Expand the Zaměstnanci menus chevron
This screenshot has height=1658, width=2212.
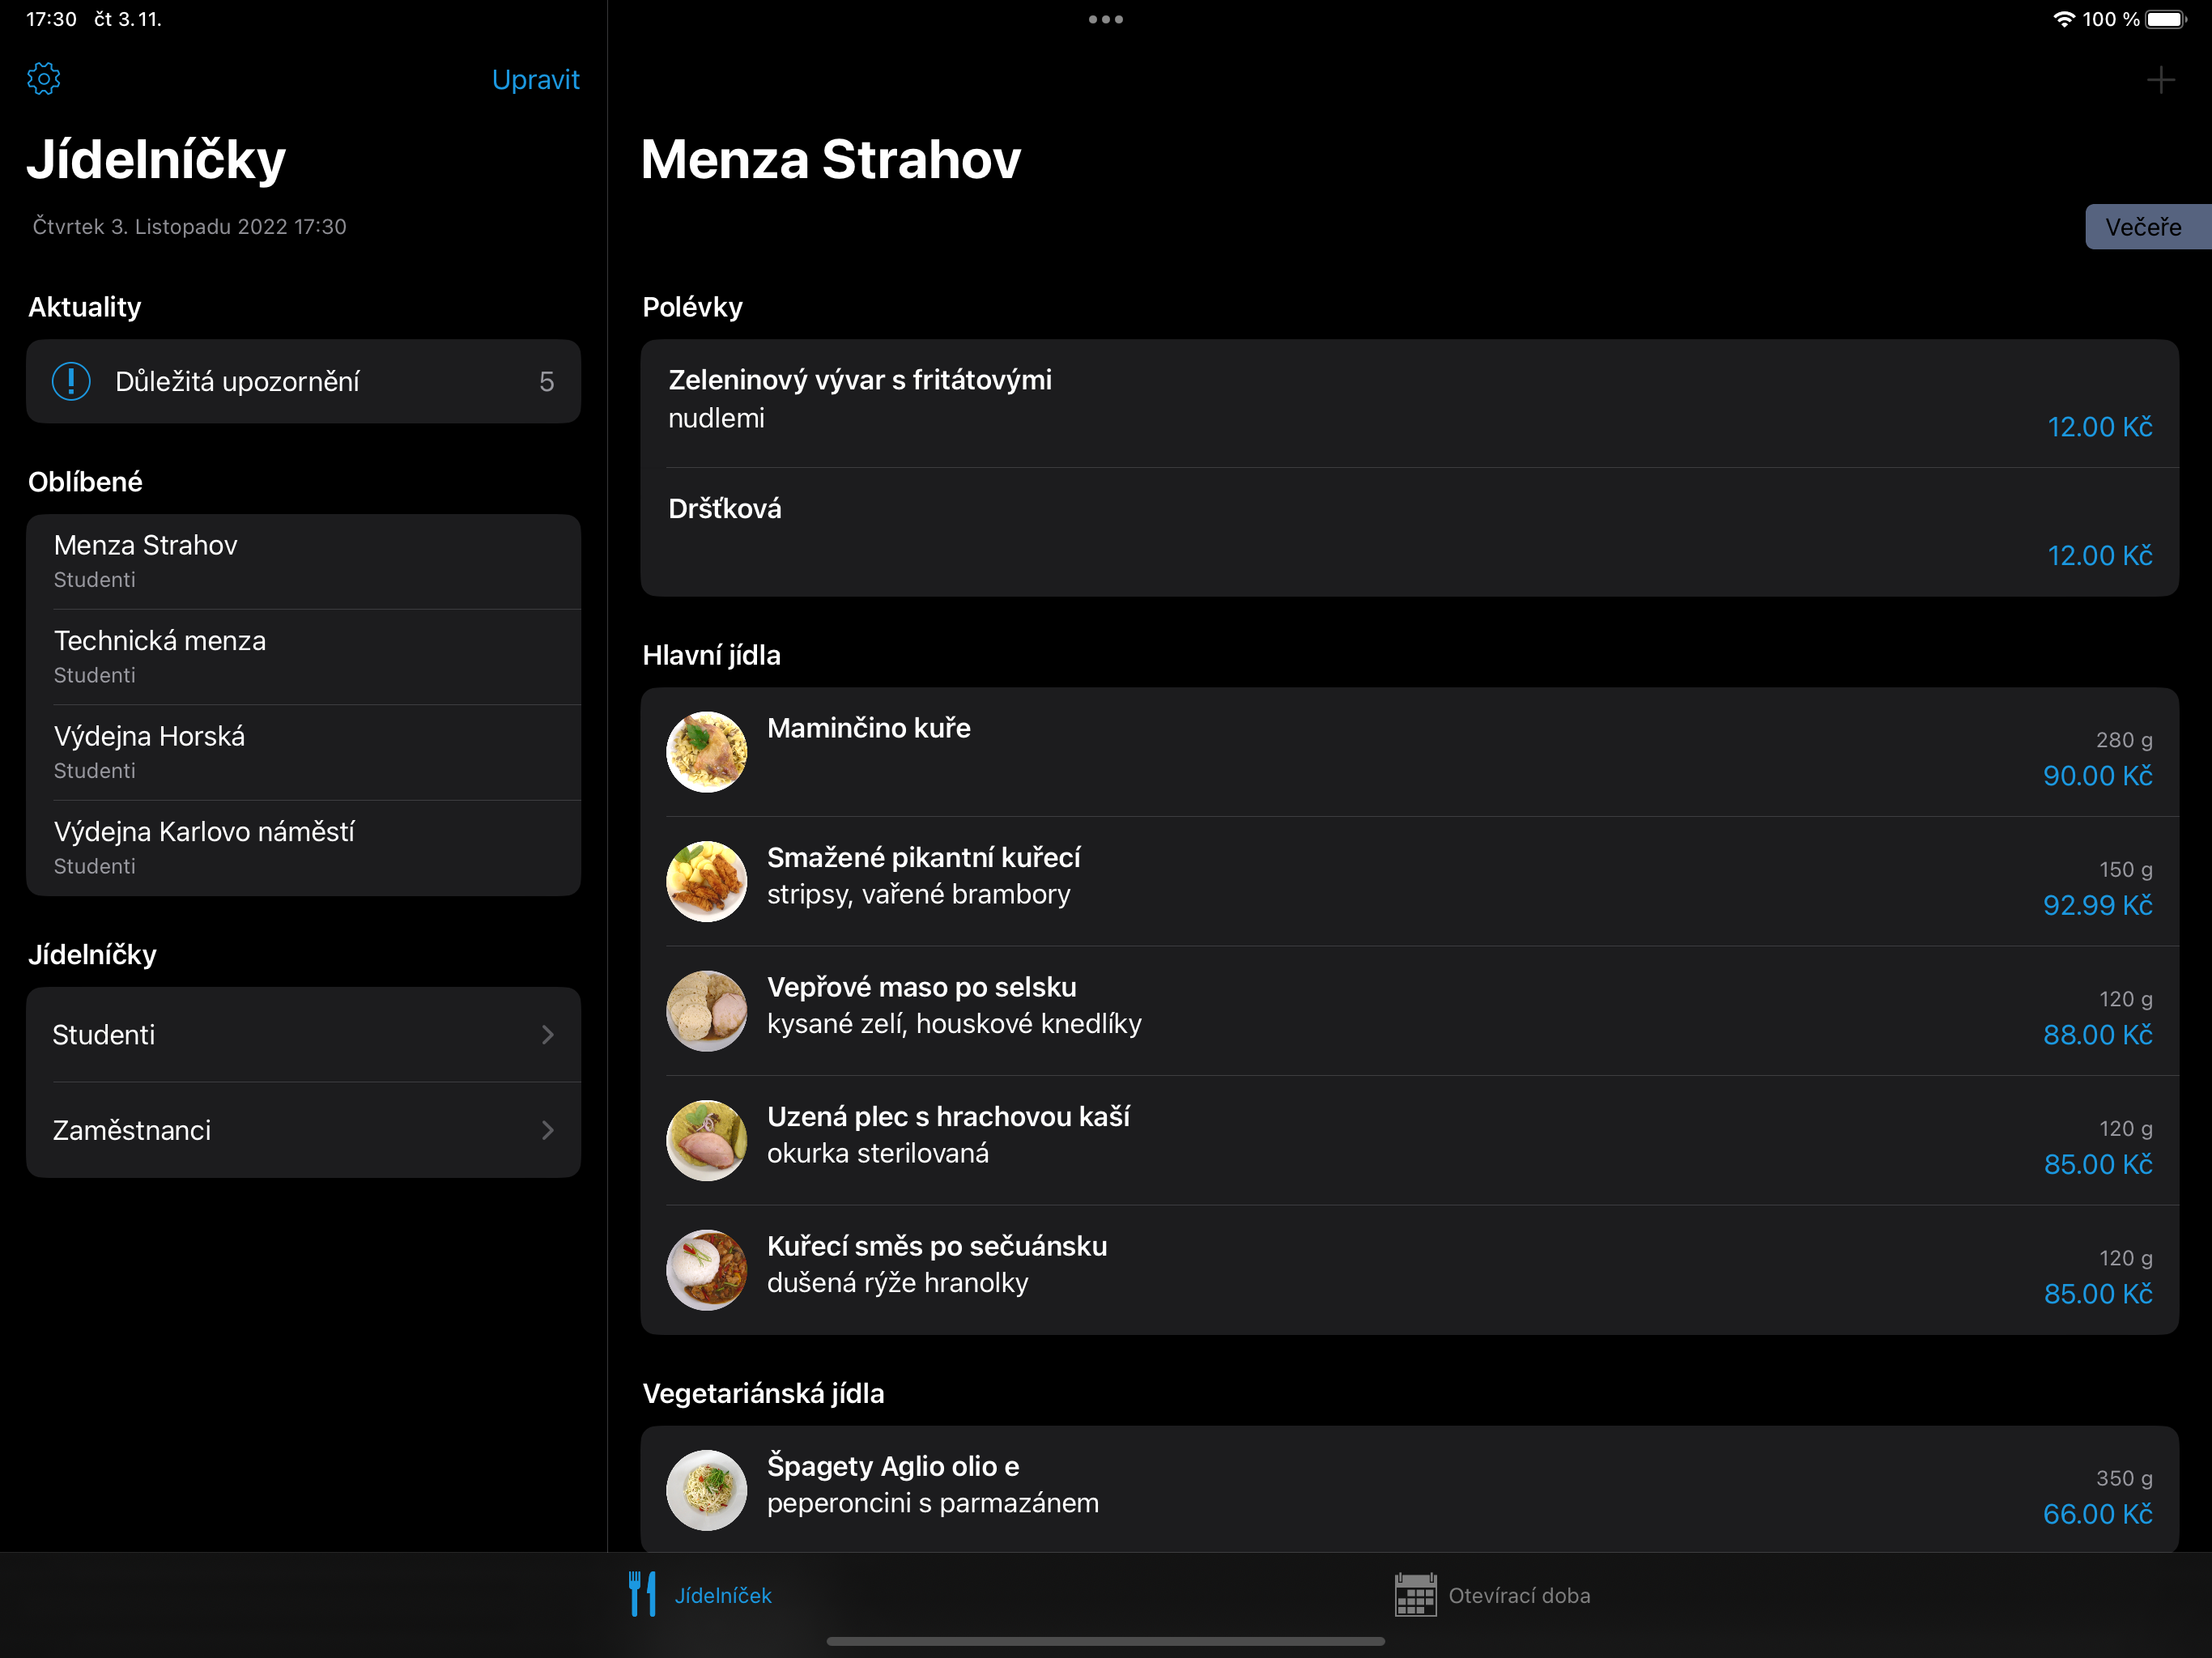click(547, 1130)
